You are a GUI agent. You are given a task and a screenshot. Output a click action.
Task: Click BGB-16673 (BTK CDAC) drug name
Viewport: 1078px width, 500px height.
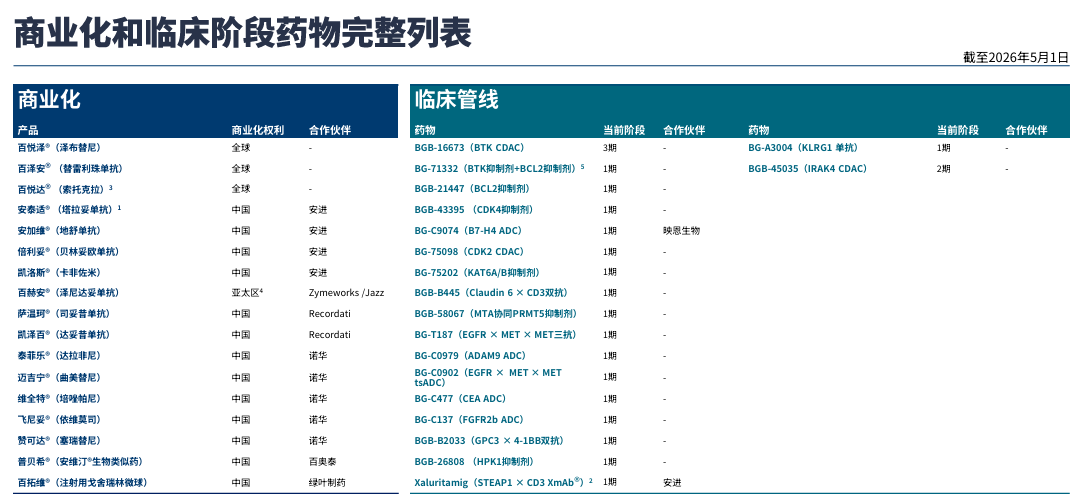point(469,147)
